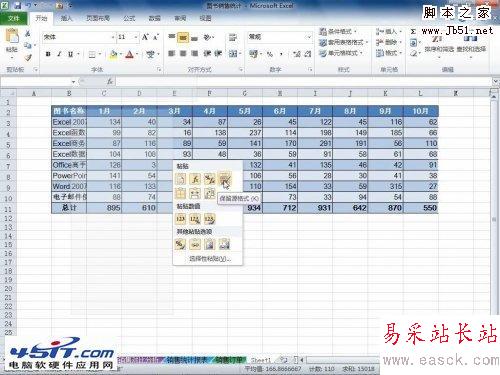500x375 pixels.
Task: Open the Delete cells dropdown
Action: tap(388, 42)
